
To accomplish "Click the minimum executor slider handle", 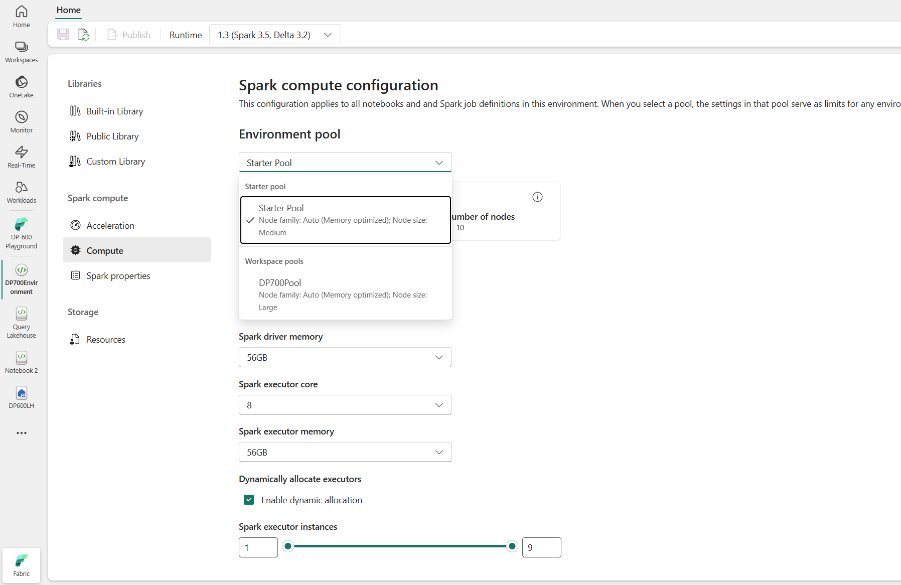I will pyautogui.click(x=288, y=546).
